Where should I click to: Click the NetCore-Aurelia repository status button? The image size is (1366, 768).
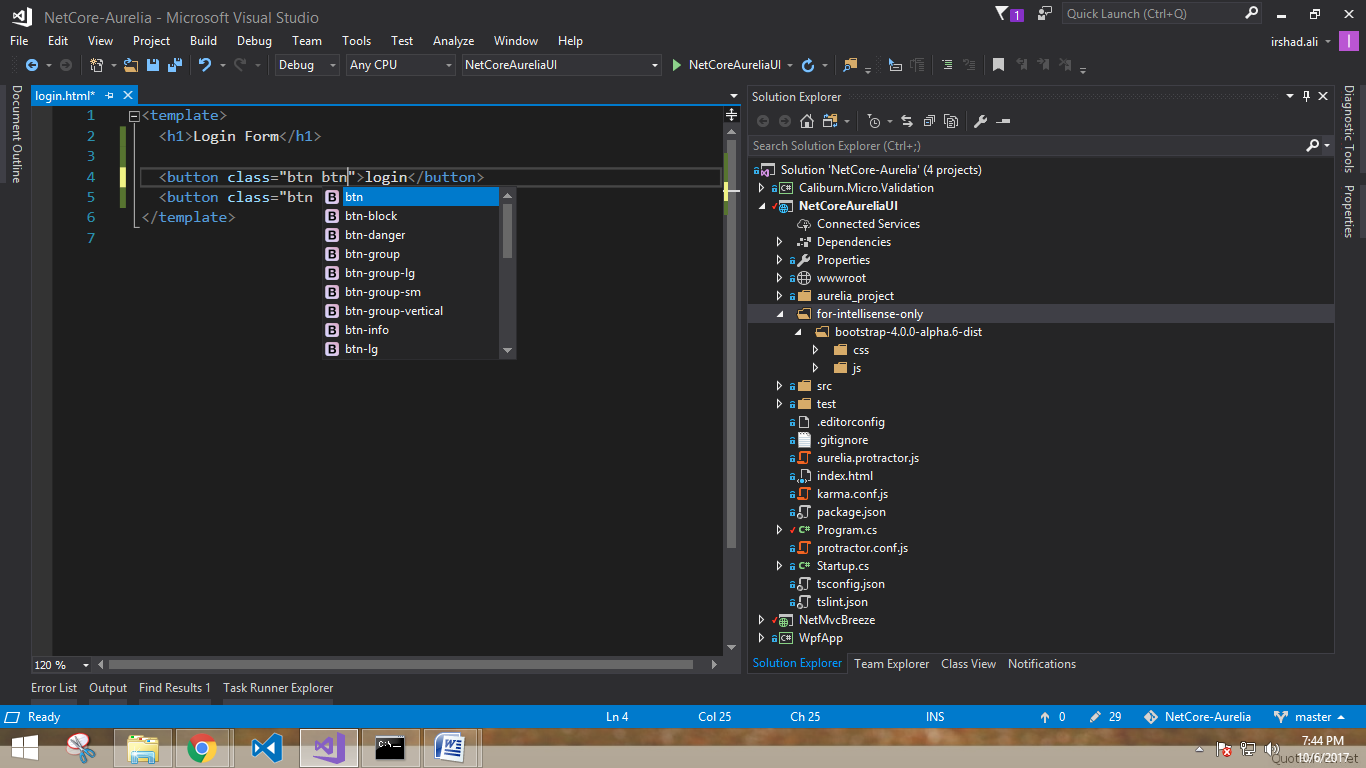coord(1197,717)
